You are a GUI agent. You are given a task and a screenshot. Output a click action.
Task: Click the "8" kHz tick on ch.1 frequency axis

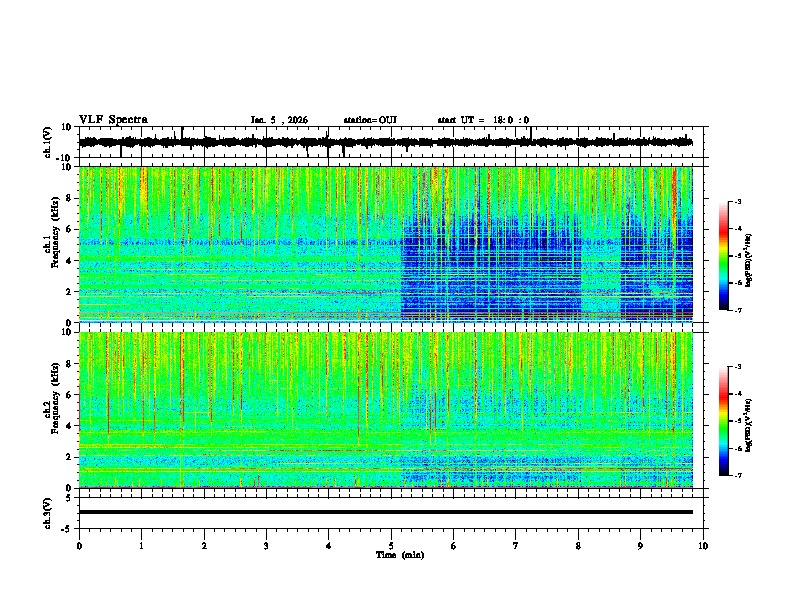click(x=69, y=198)
